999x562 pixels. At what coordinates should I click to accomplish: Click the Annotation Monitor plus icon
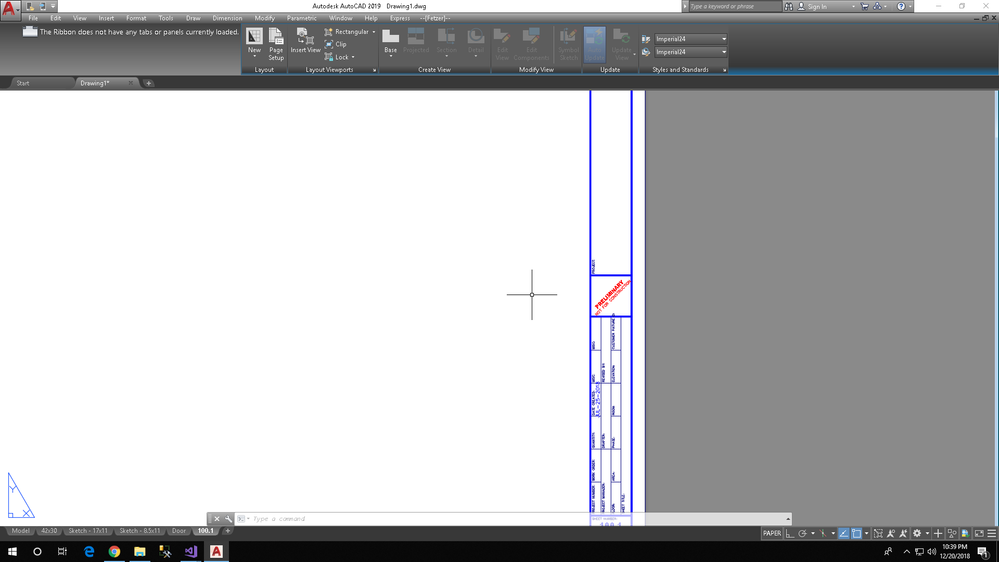938,533
